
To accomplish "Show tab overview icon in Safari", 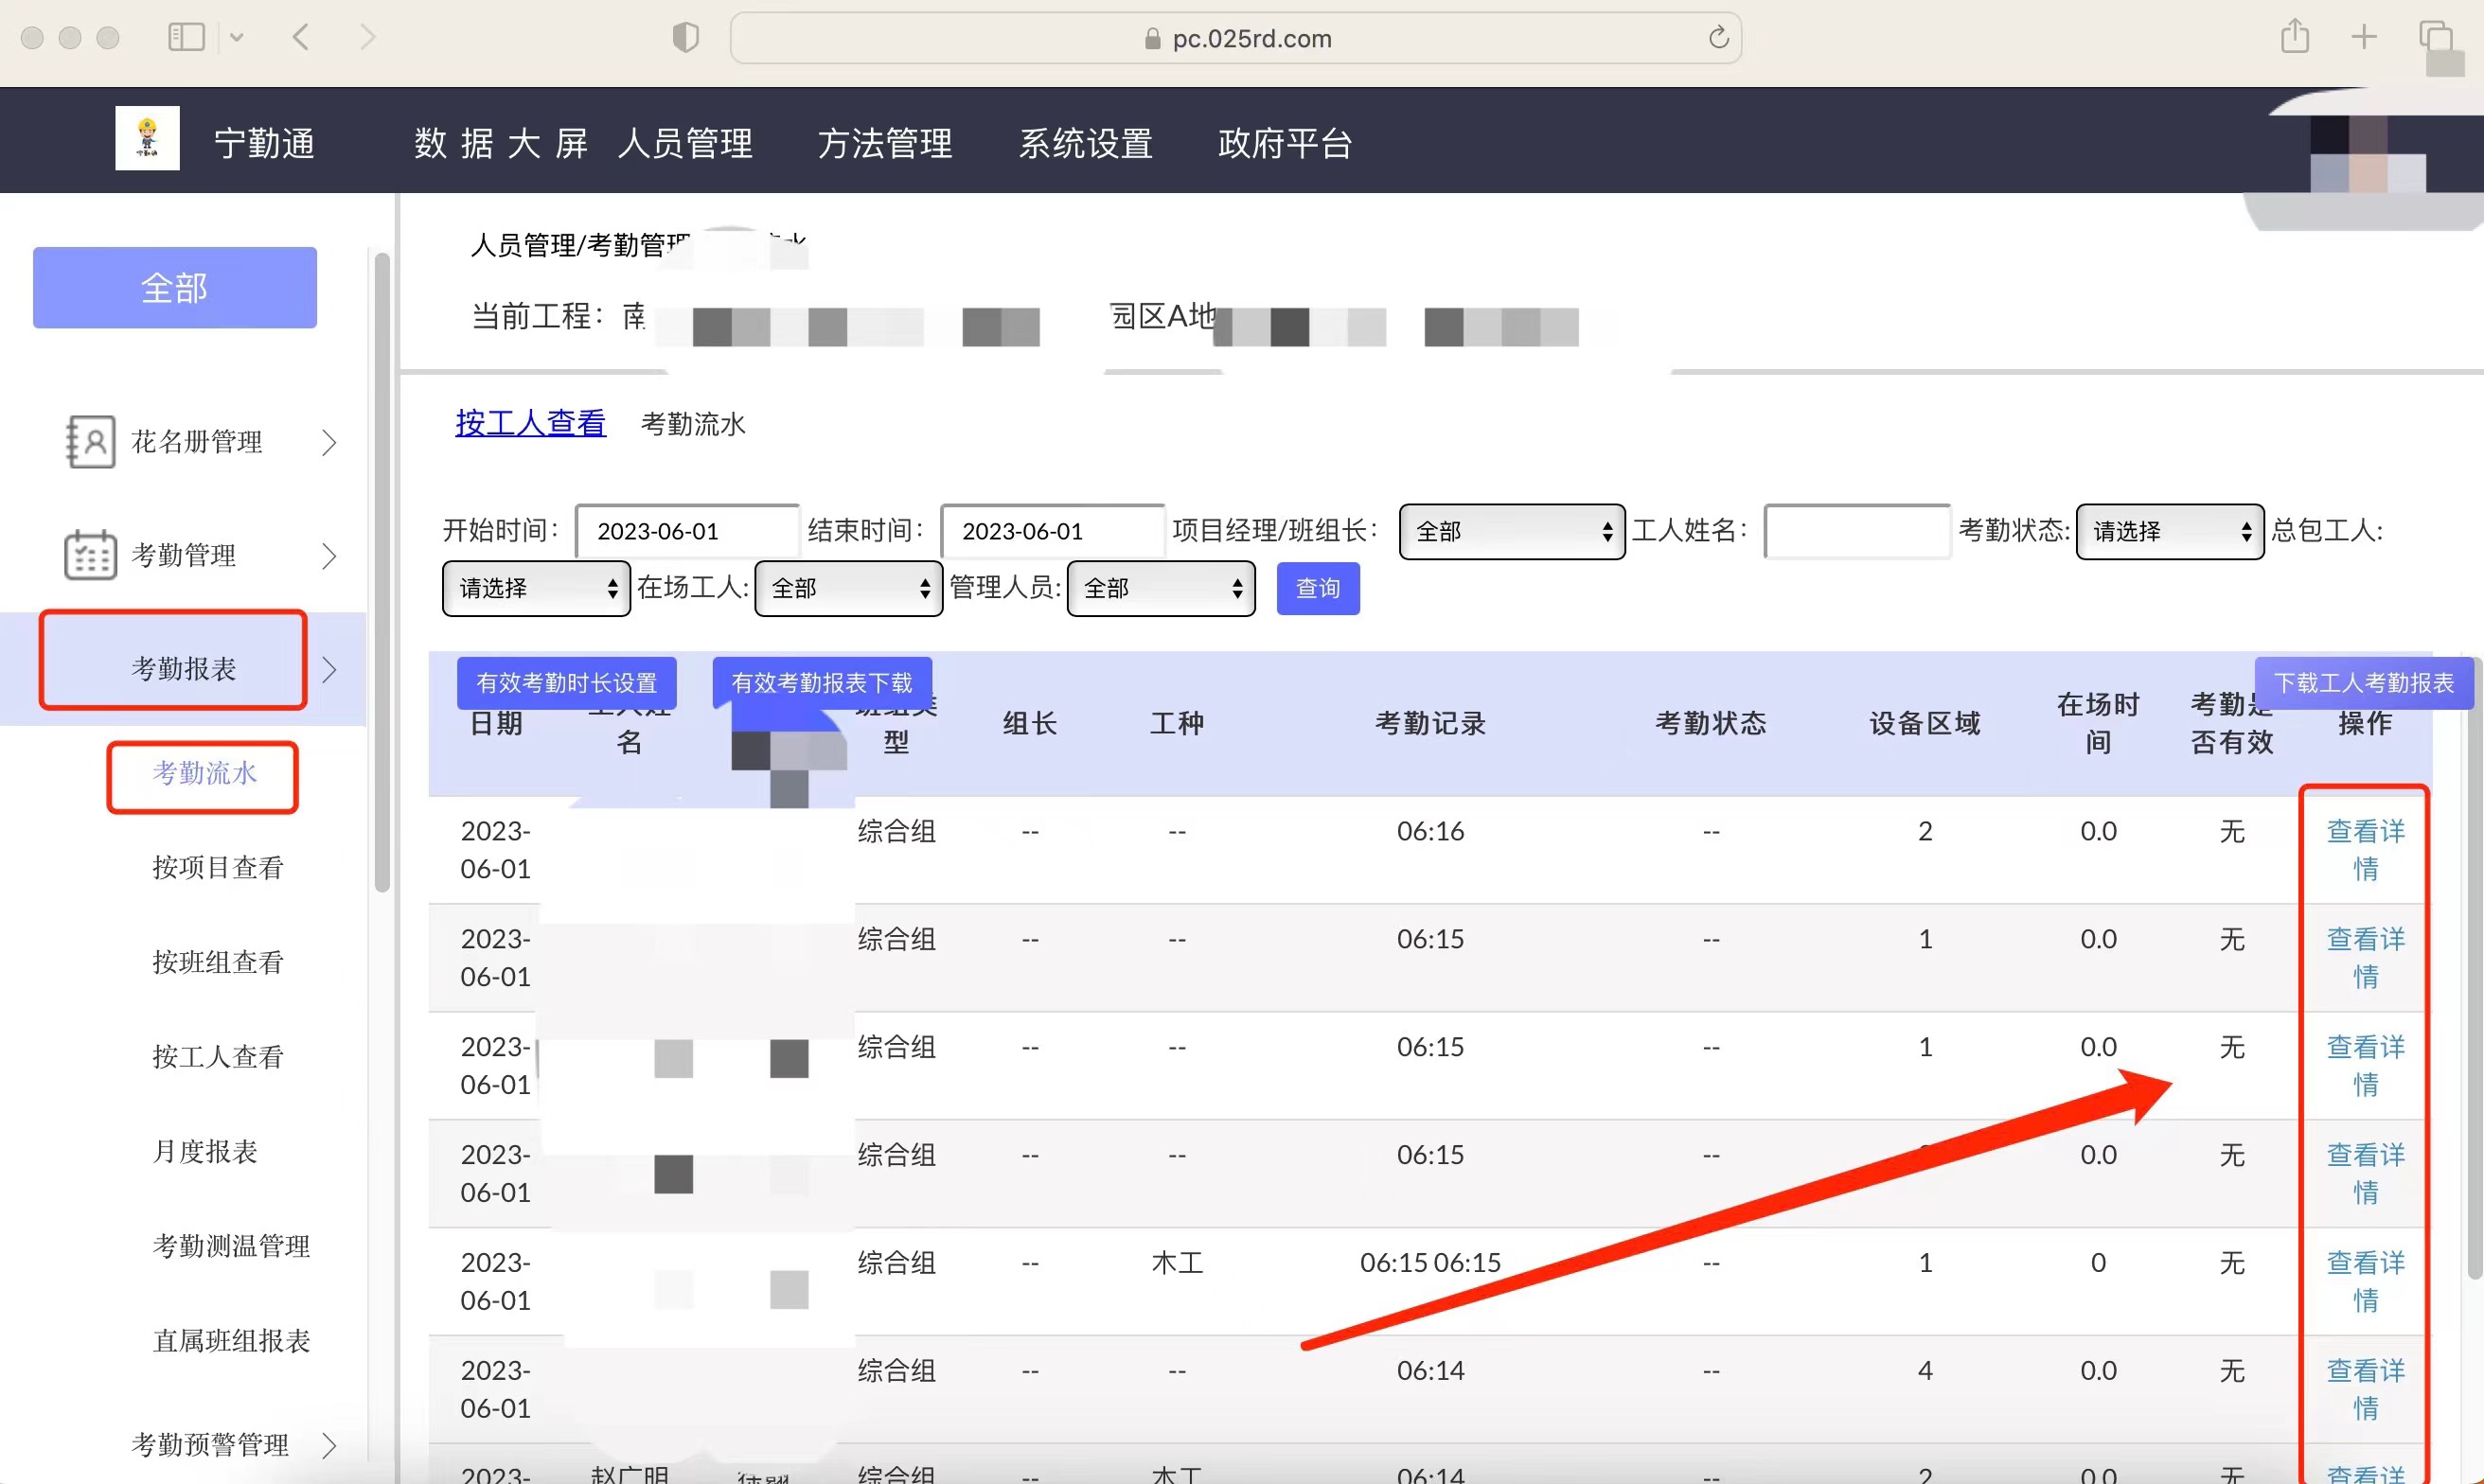I will point(2434,37).
